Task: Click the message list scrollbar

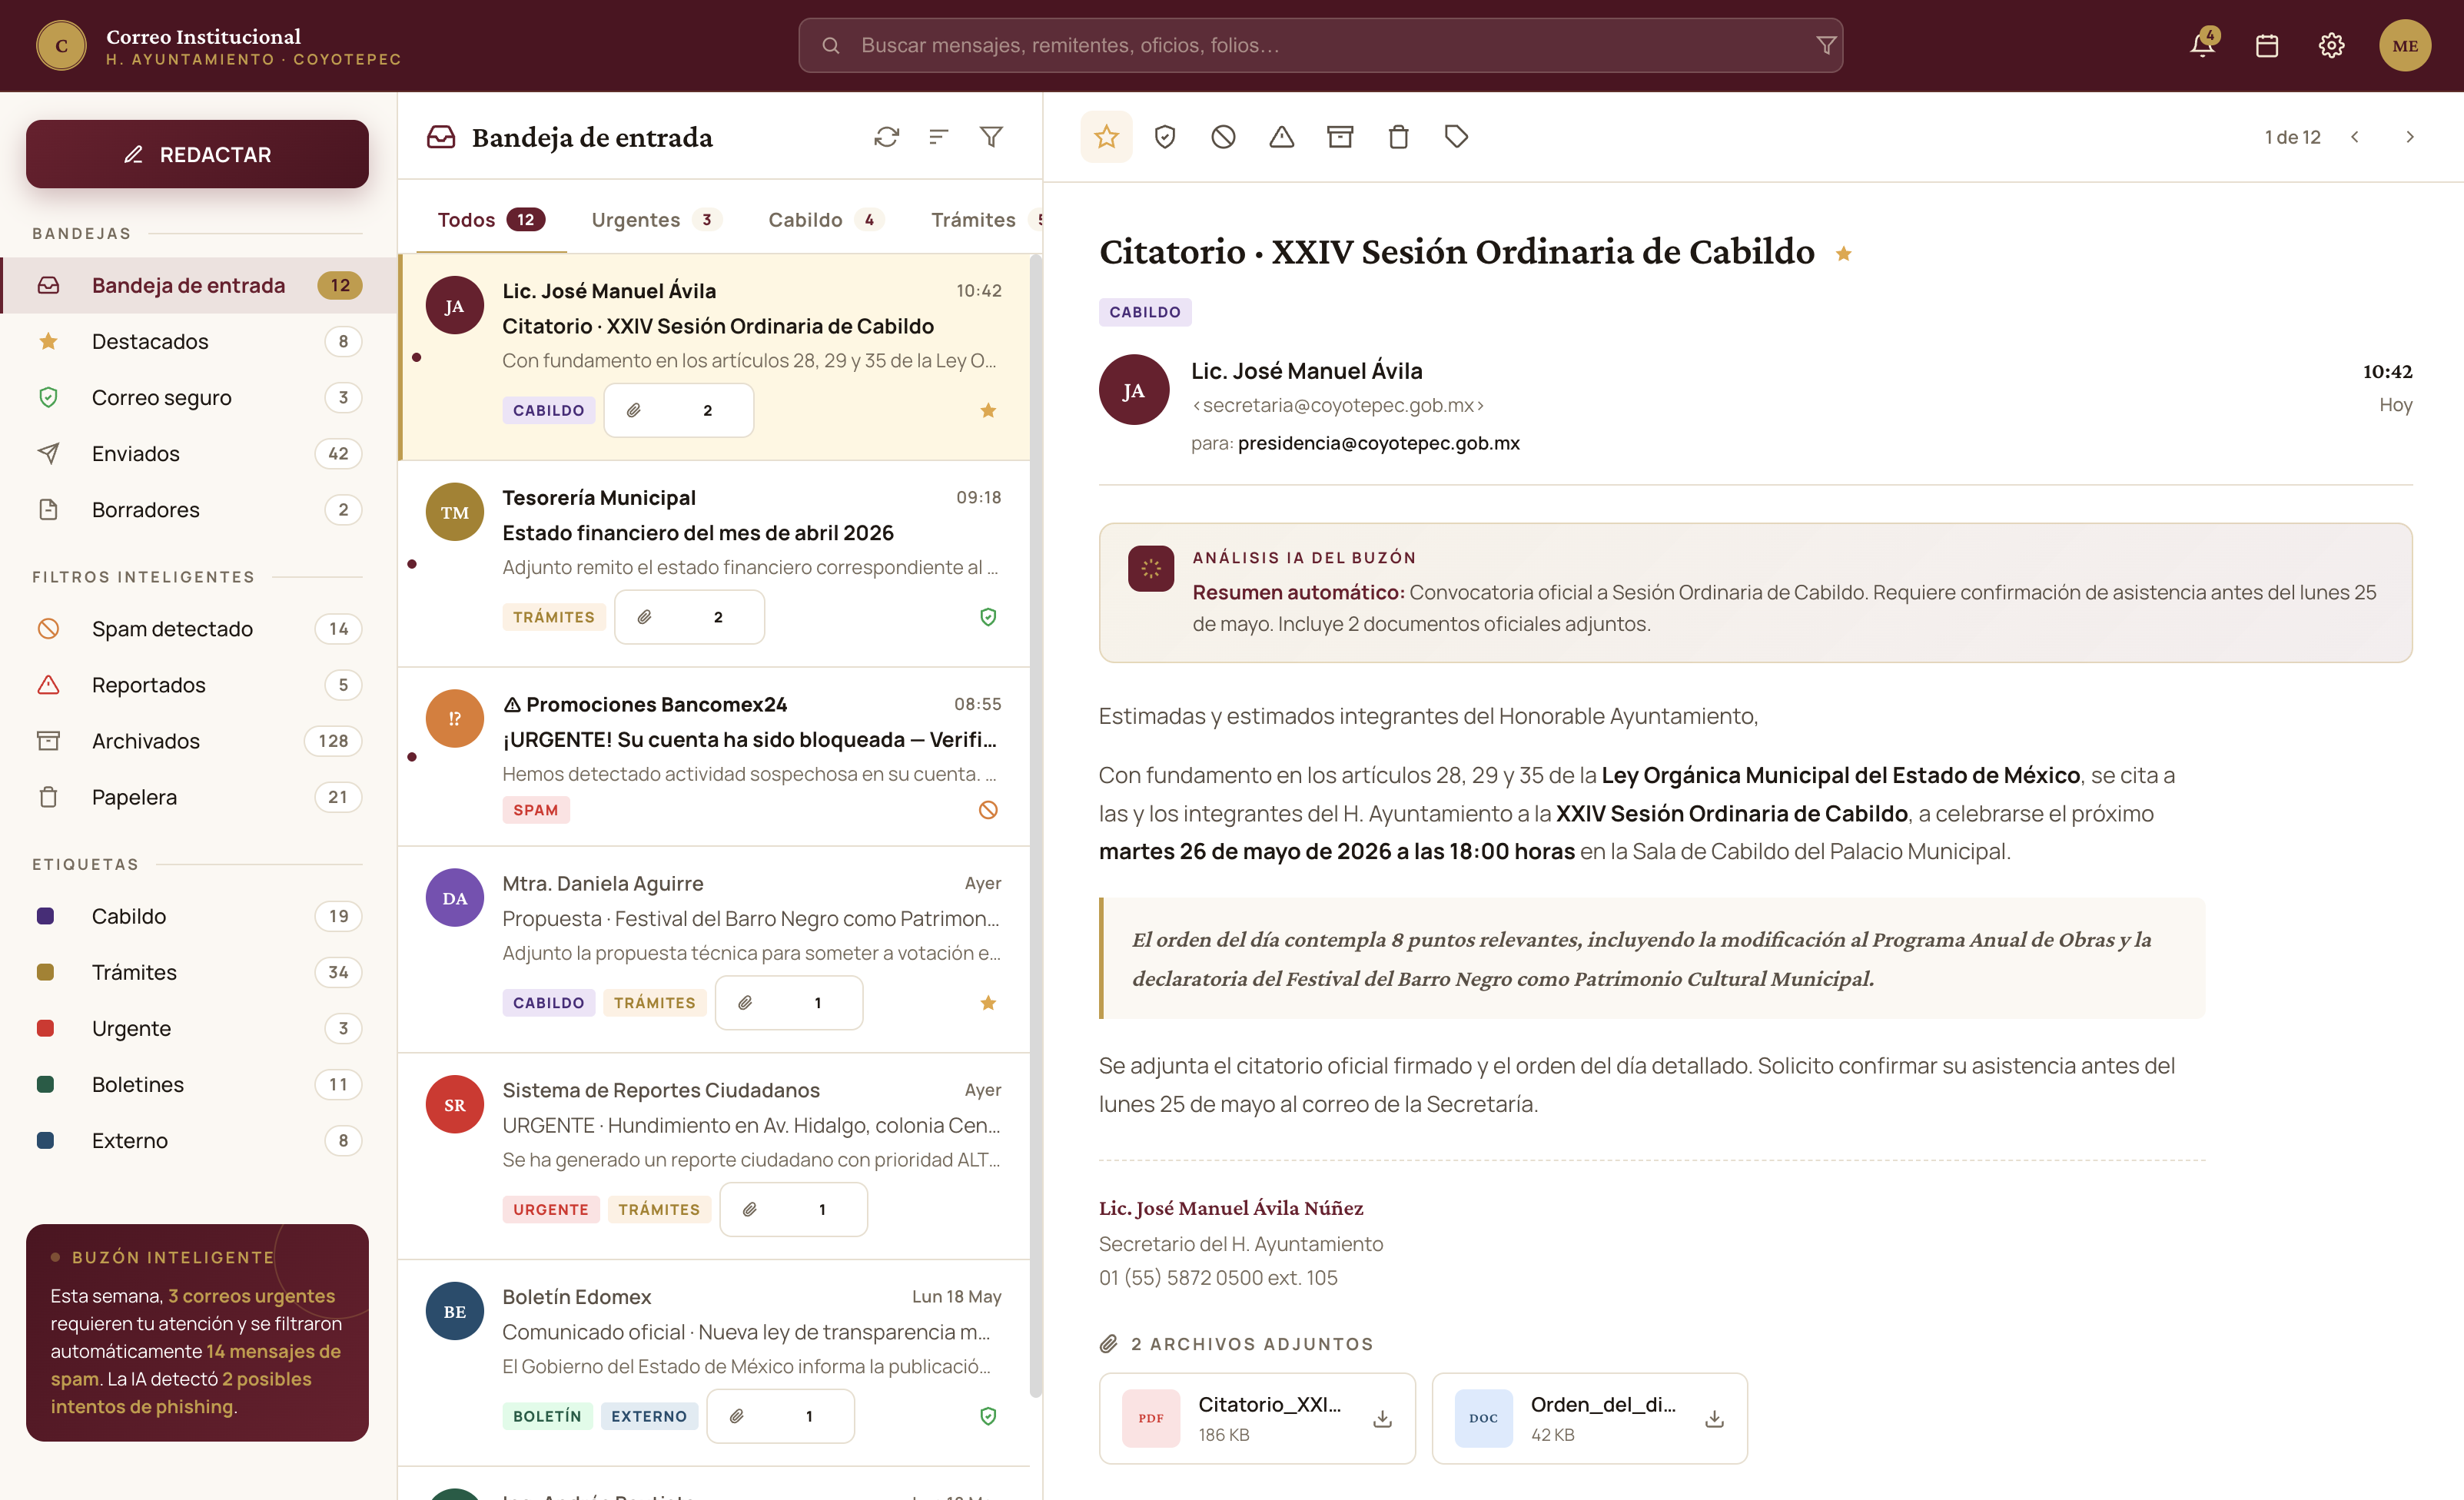Action: 1036,825
